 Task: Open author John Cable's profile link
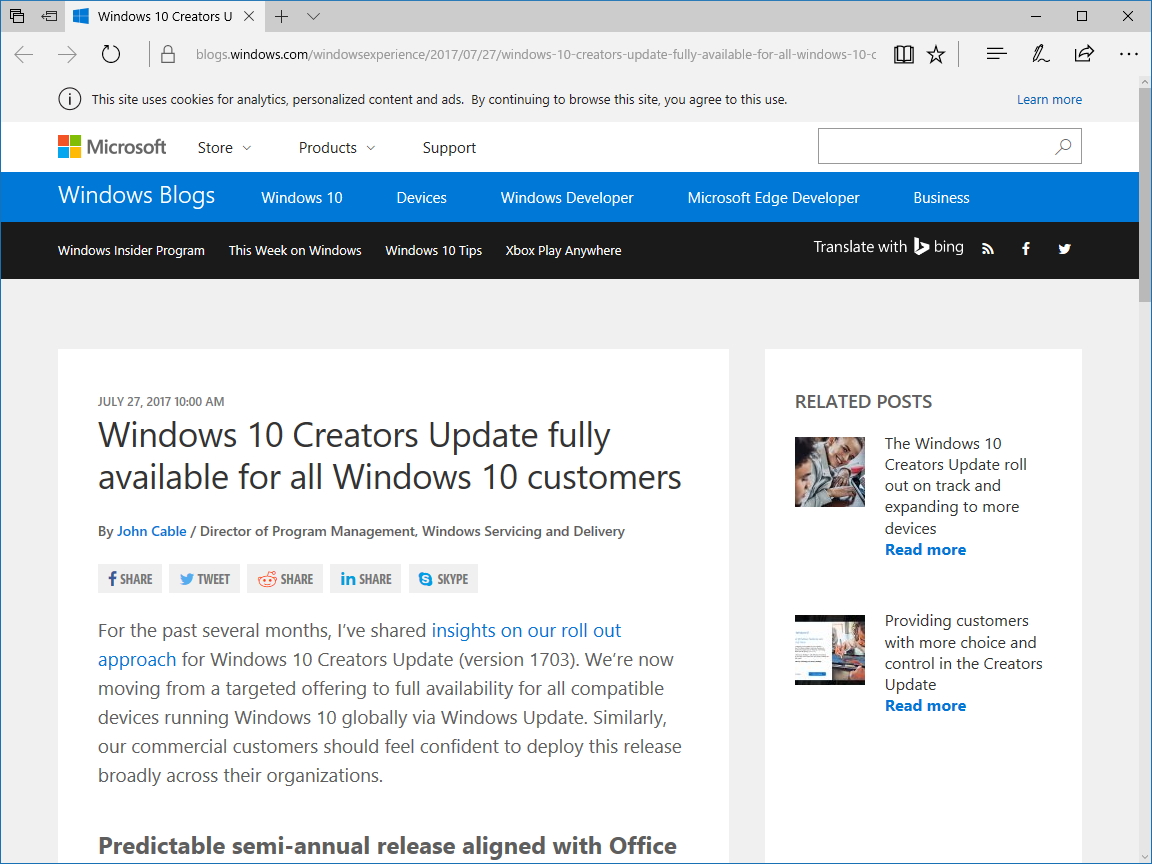[x=151, y=531]
